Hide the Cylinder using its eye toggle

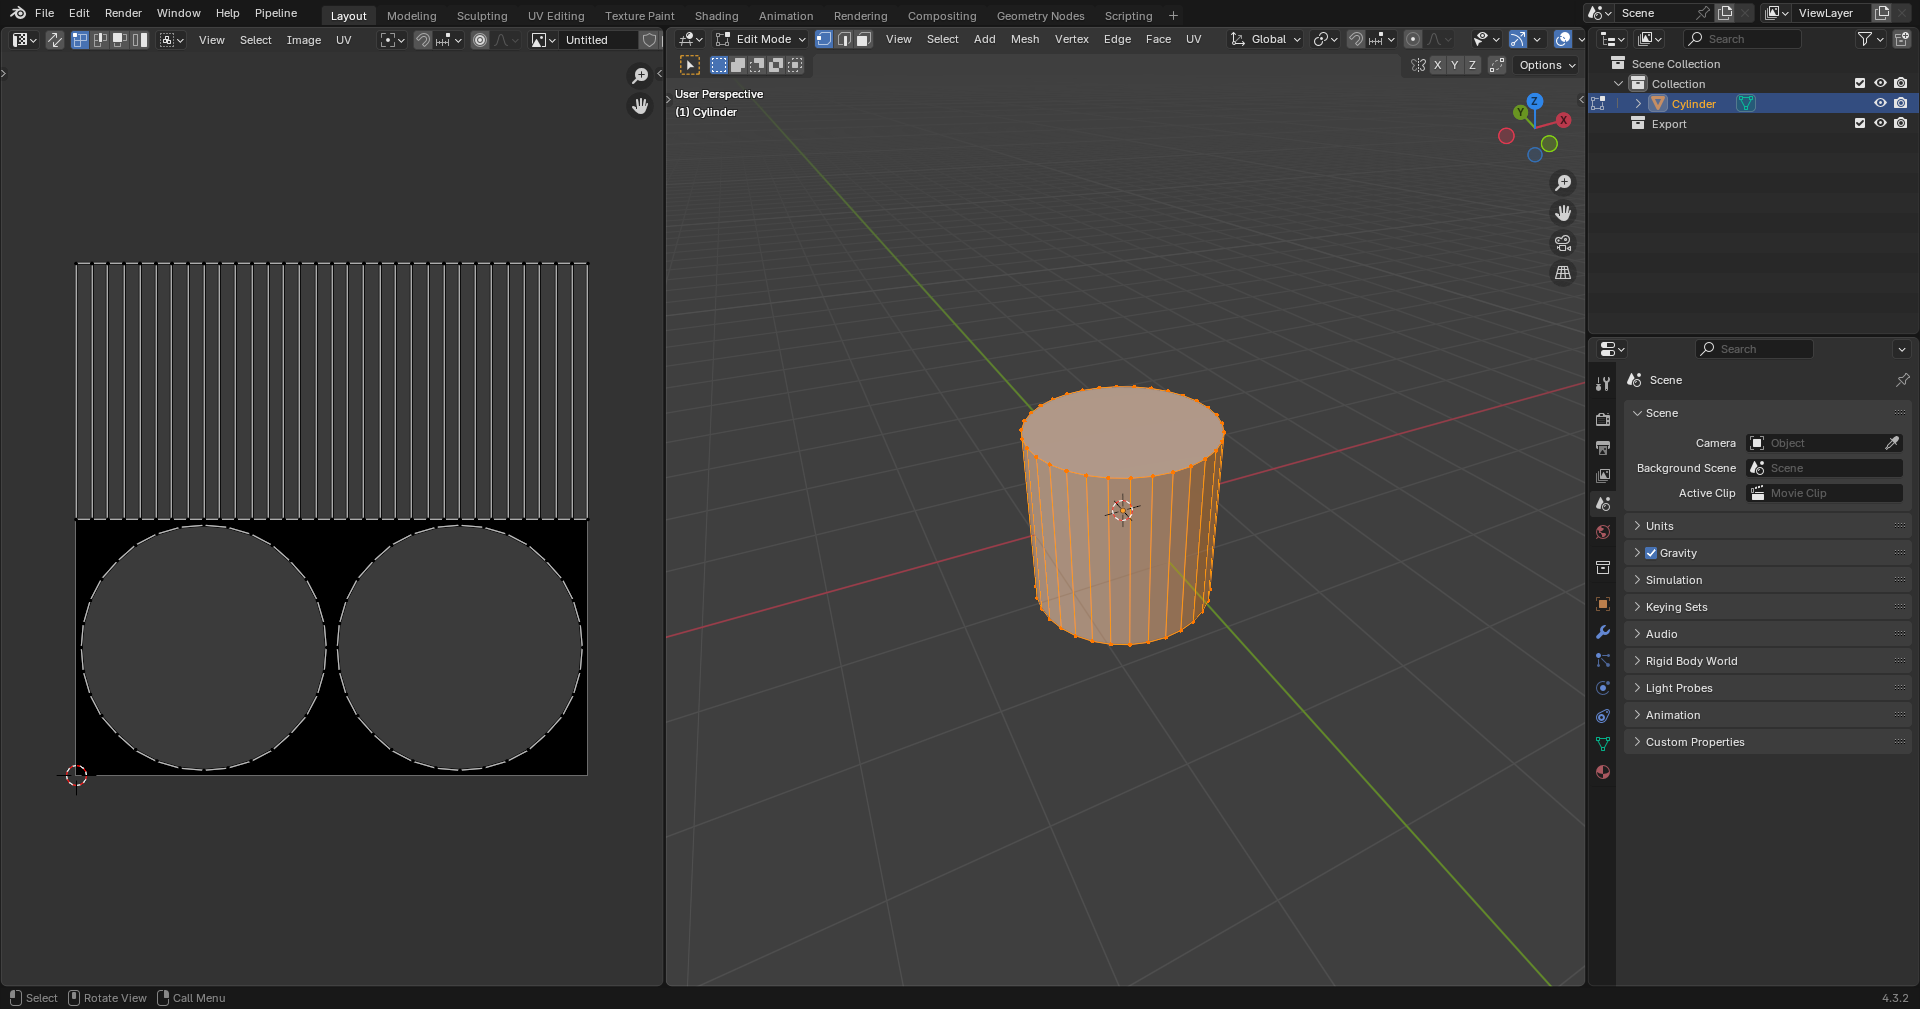tap(1881, 103)
